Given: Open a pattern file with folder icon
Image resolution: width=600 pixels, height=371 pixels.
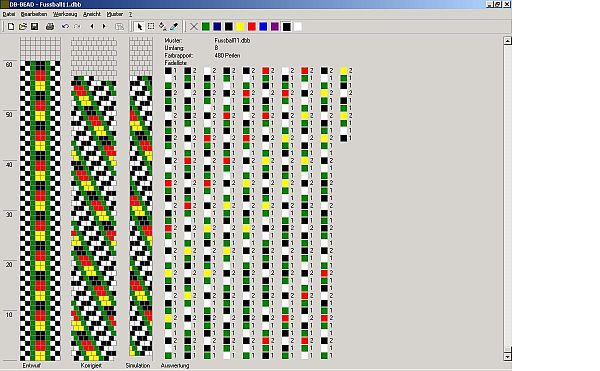Looking at the screenshot, I should [23, 26].
